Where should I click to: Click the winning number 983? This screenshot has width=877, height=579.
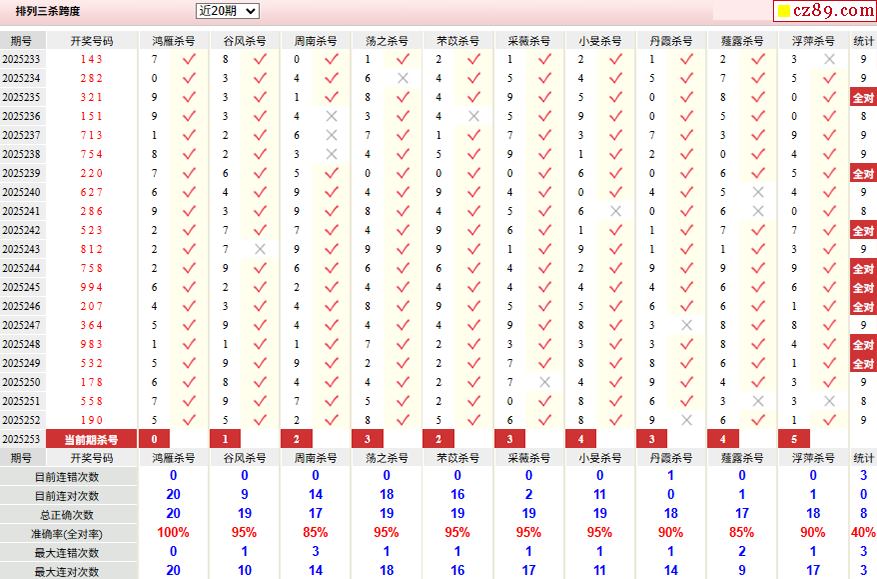(91, 344)
